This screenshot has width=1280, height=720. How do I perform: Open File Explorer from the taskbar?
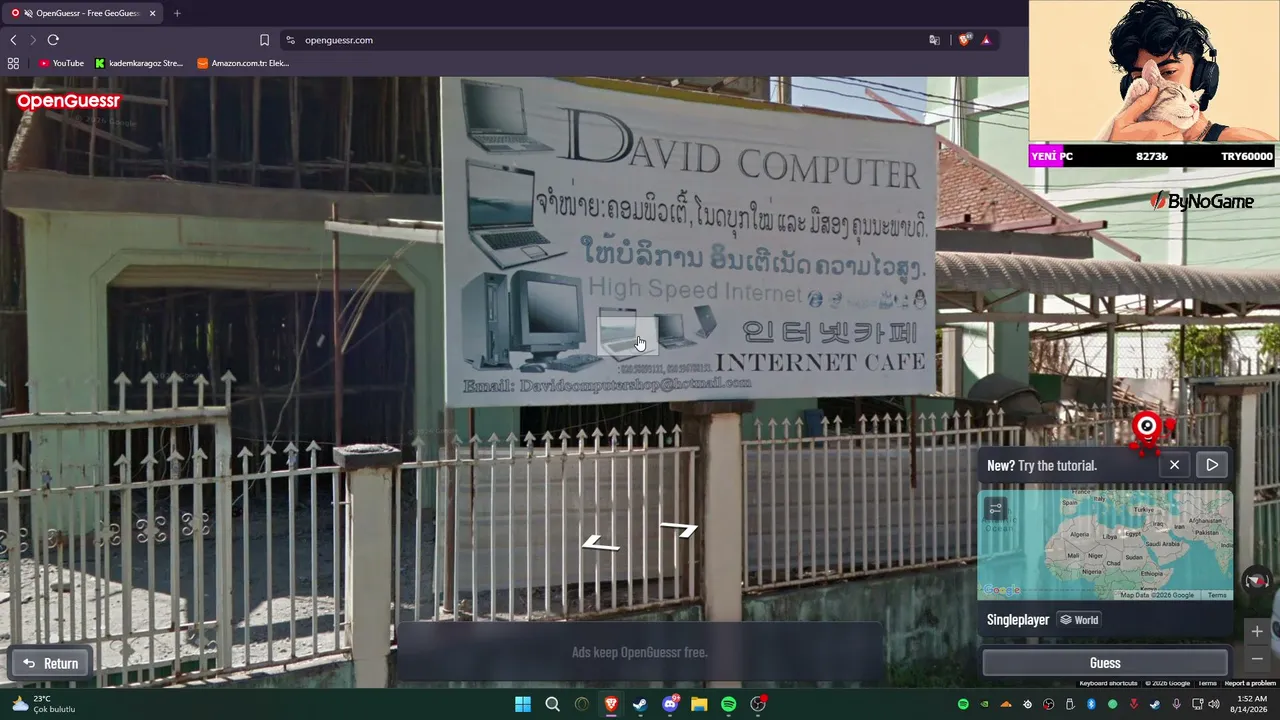click(699, 704)
